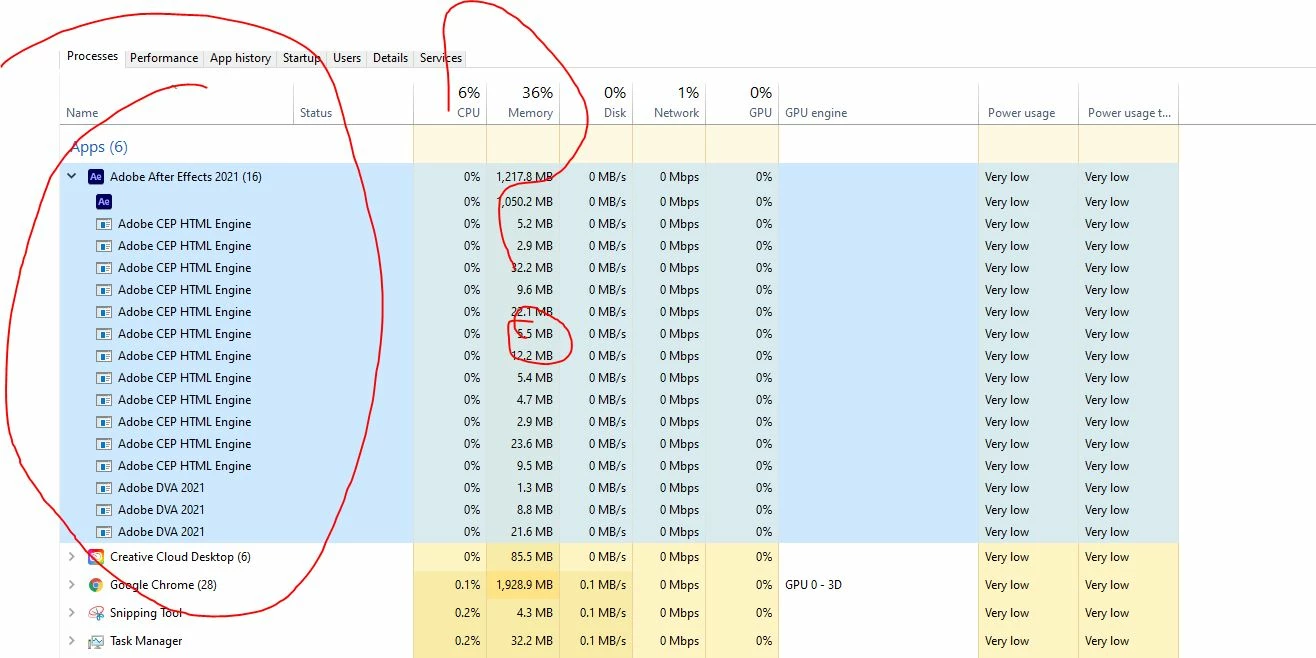The height and width of the screenshot is (658, 1316).
Task: Expand the Task Manager process entry
Action: click(71, 641)
